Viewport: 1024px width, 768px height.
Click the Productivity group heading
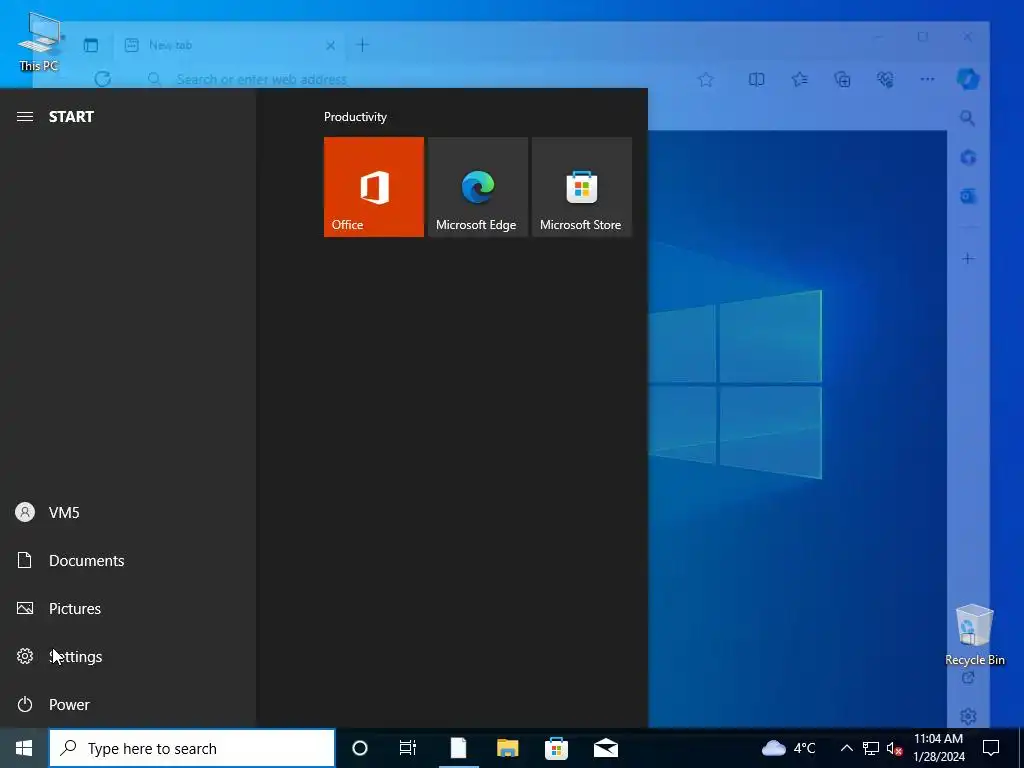(355, 117)
